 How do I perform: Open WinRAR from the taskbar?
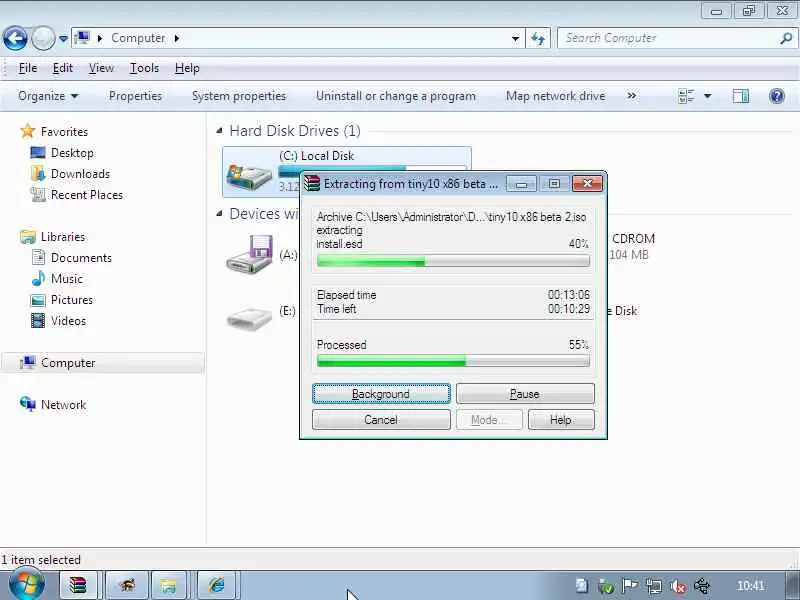[x=79, y=585]
